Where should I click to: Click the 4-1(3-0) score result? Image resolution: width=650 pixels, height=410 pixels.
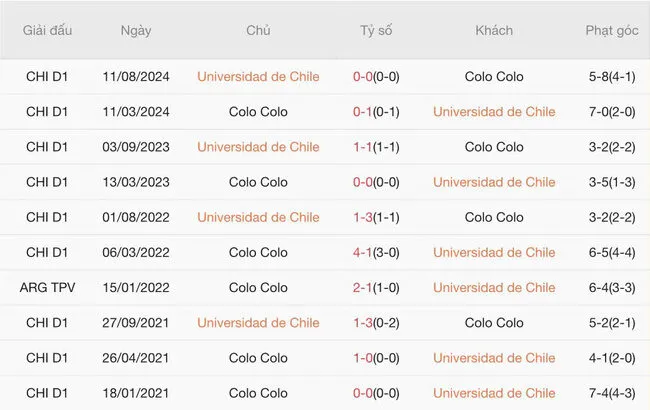[376, 252]
